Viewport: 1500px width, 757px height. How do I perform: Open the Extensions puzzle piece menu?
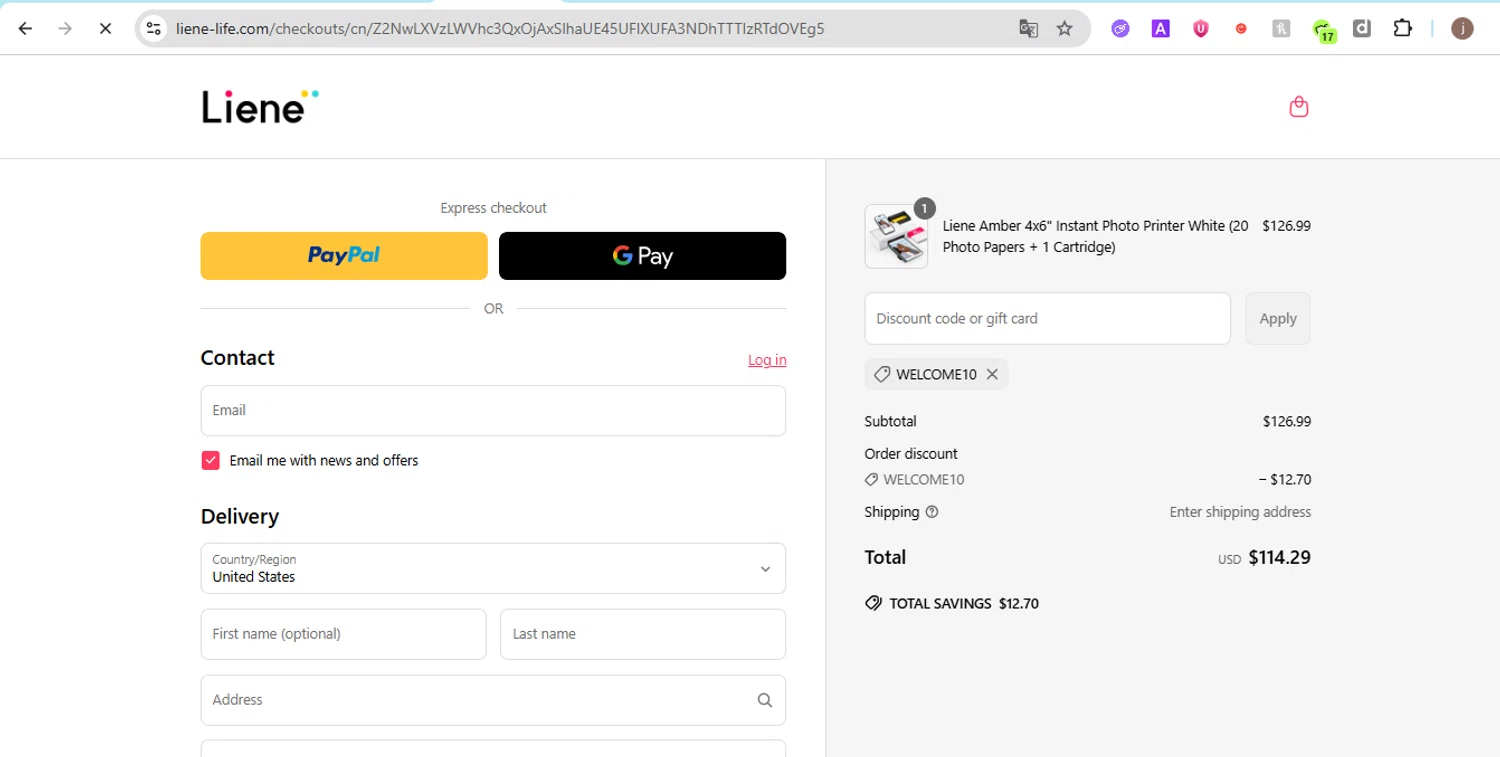pyautogui.click(x=1403, y=29)
